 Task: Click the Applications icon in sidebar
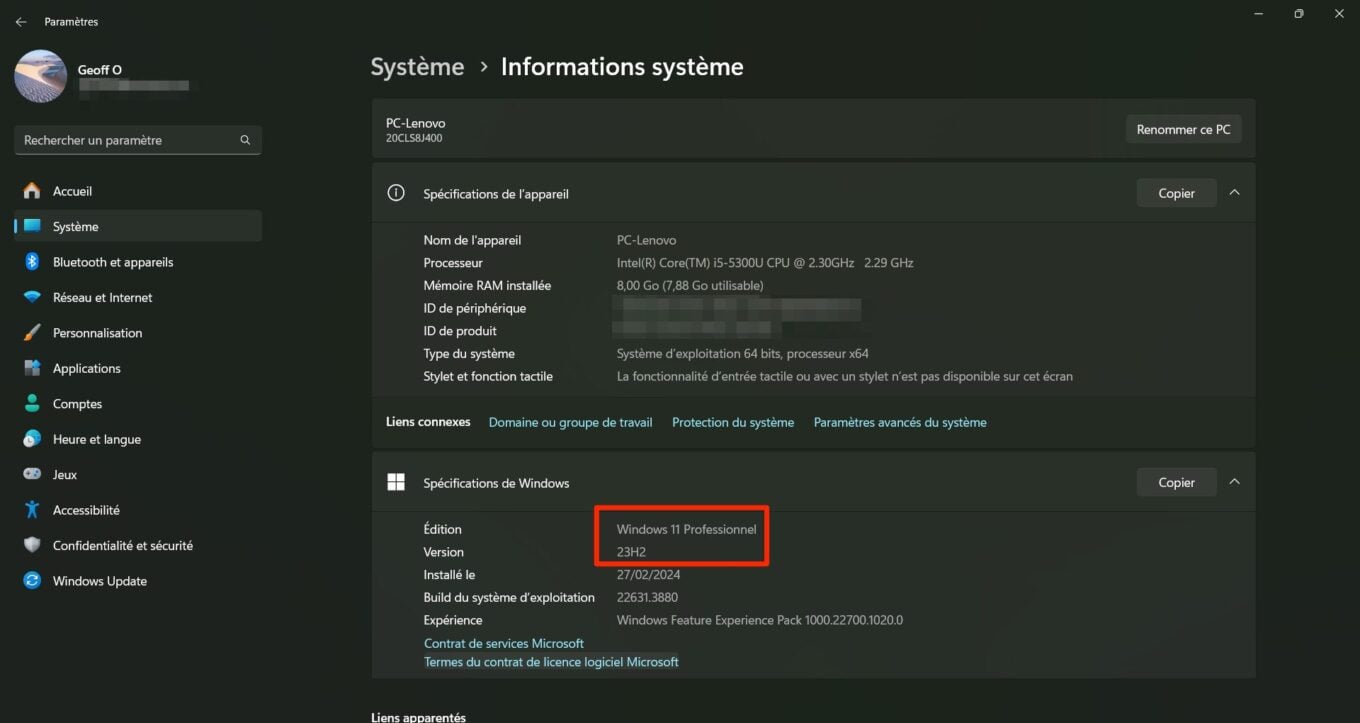click(32, 368)
